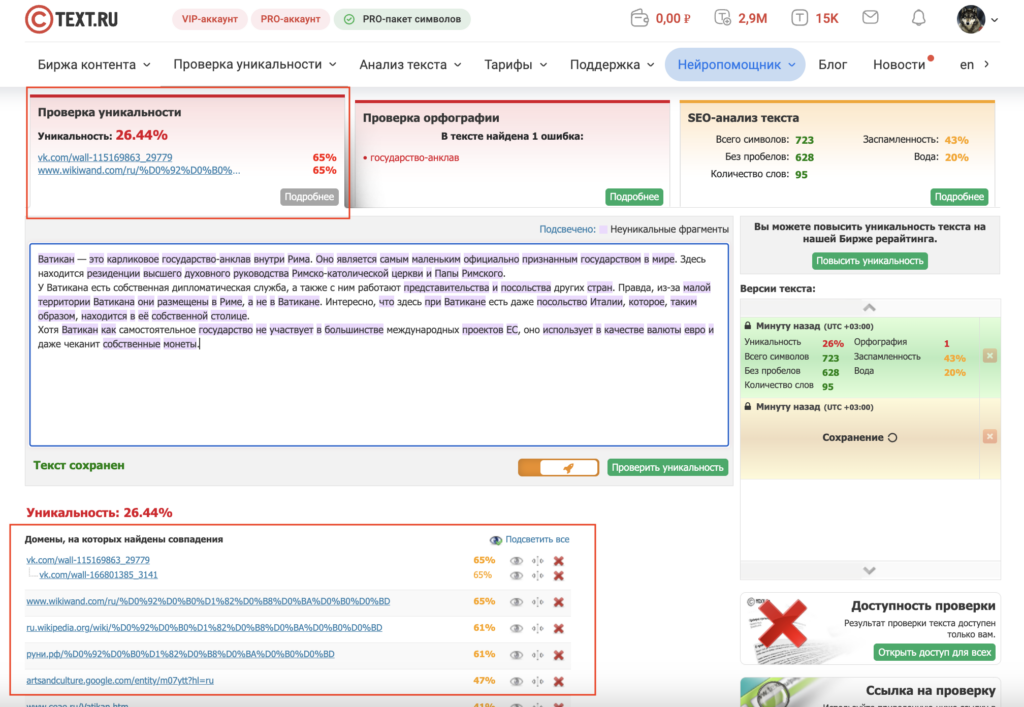Click inside the Vatican text editing area

(x=378, y=390)
